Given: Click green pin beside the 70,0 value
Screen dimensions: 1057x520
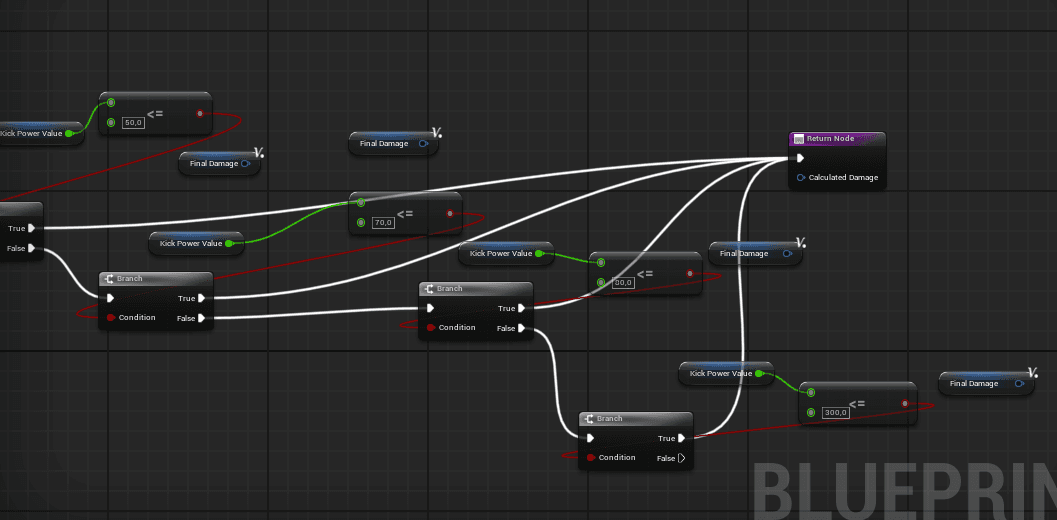Looking at the screenshot, I should tap(361, 223).
